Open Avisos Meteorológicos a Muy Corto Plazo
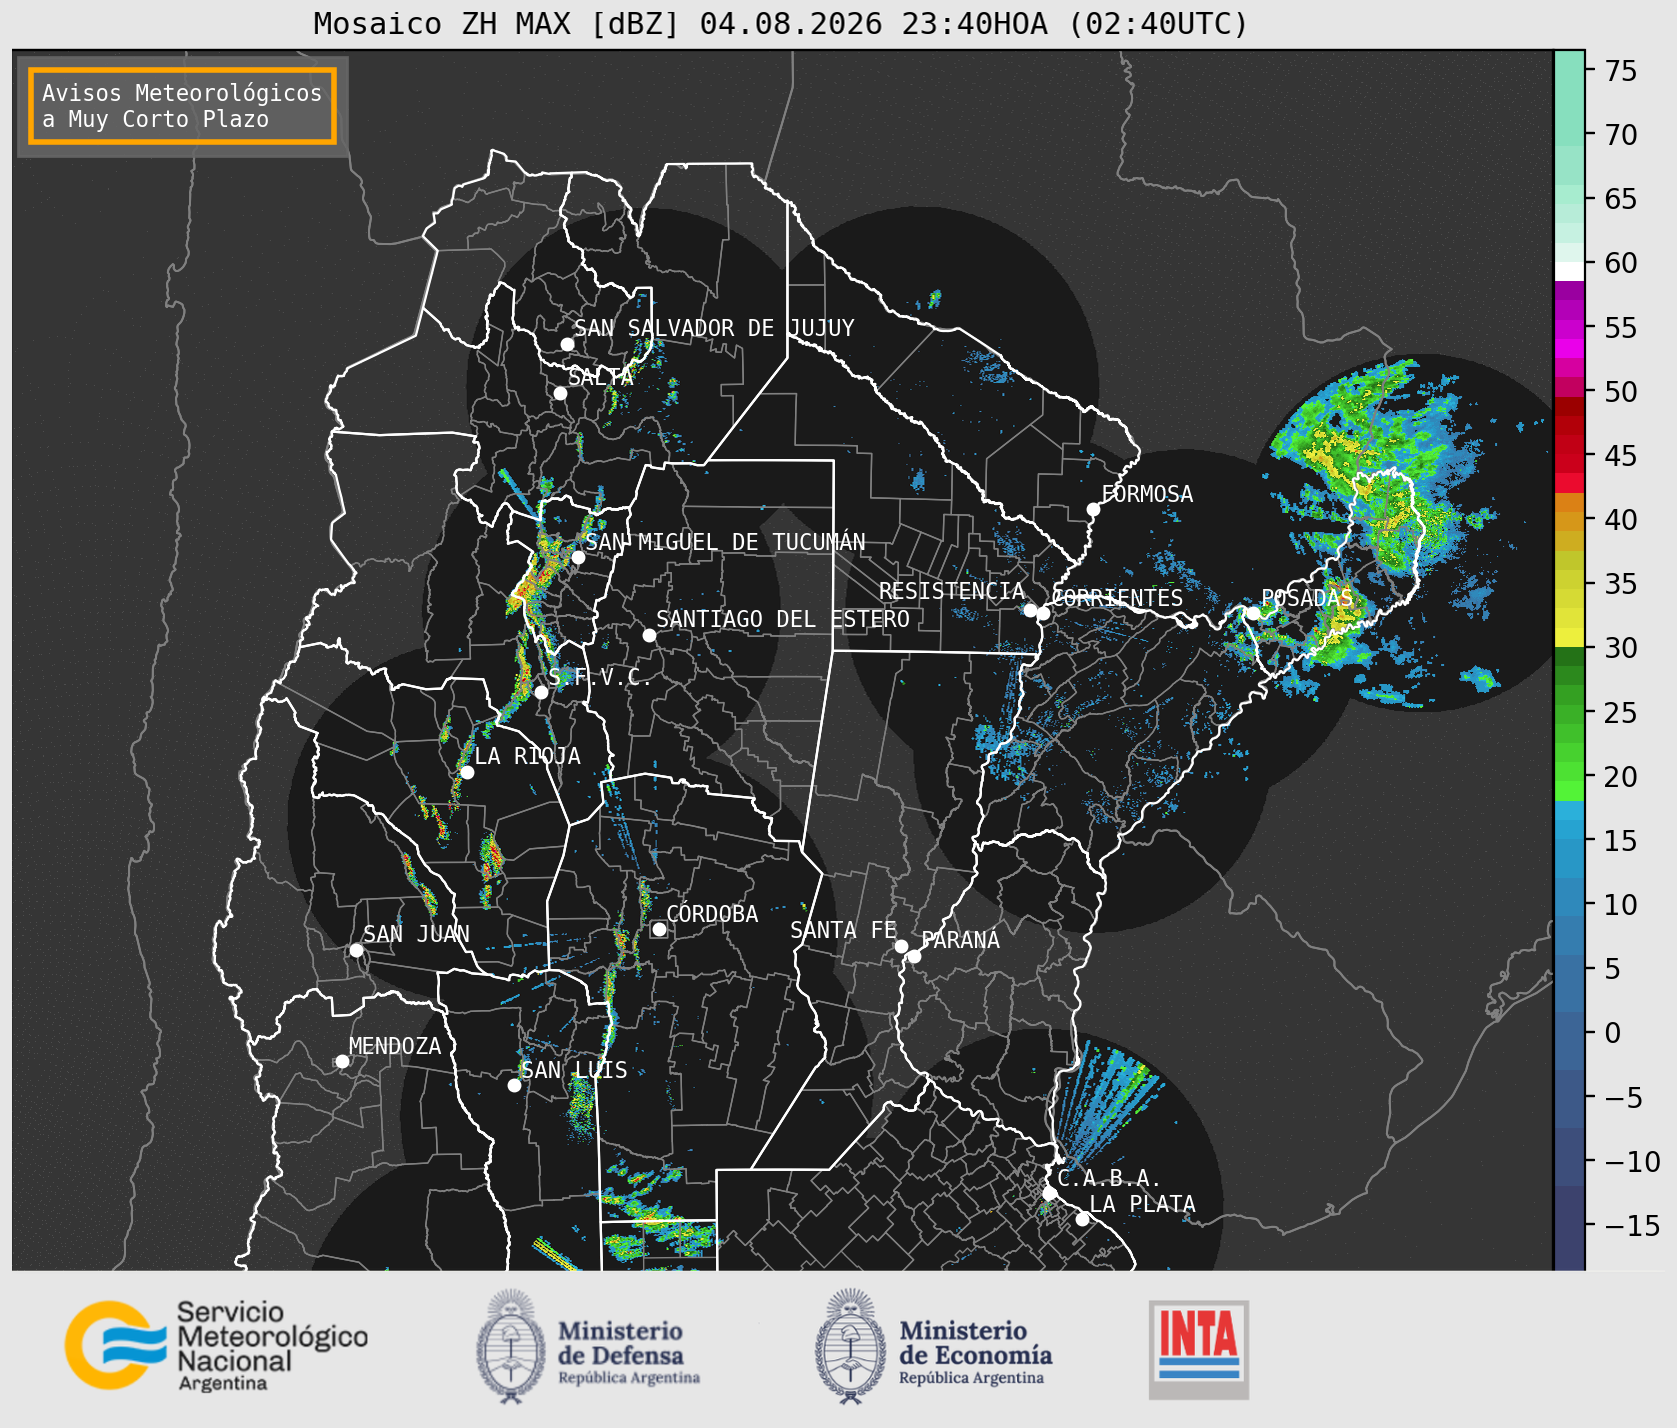 click(x=182, y=106)
